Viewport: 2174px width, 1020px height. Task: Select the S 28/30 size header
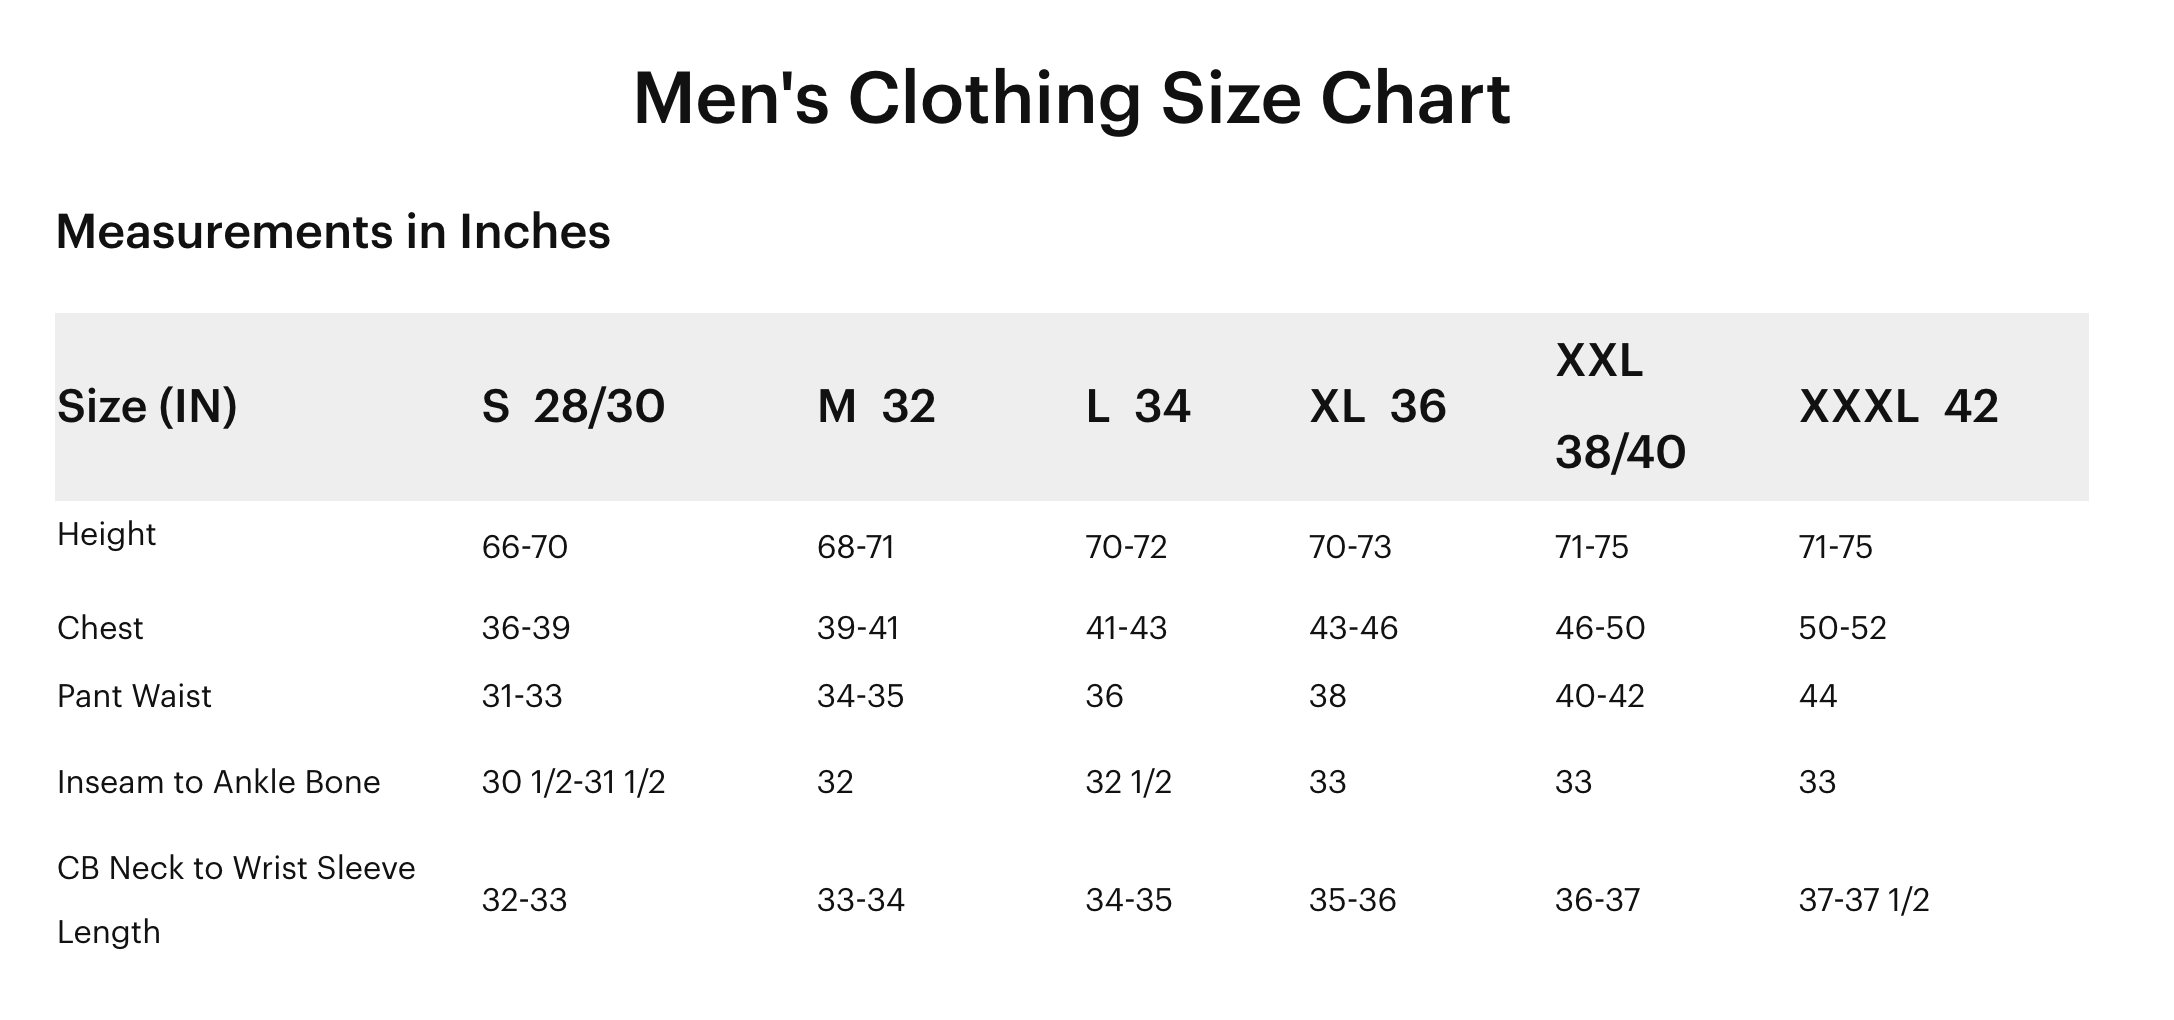[x=573, y=406]
